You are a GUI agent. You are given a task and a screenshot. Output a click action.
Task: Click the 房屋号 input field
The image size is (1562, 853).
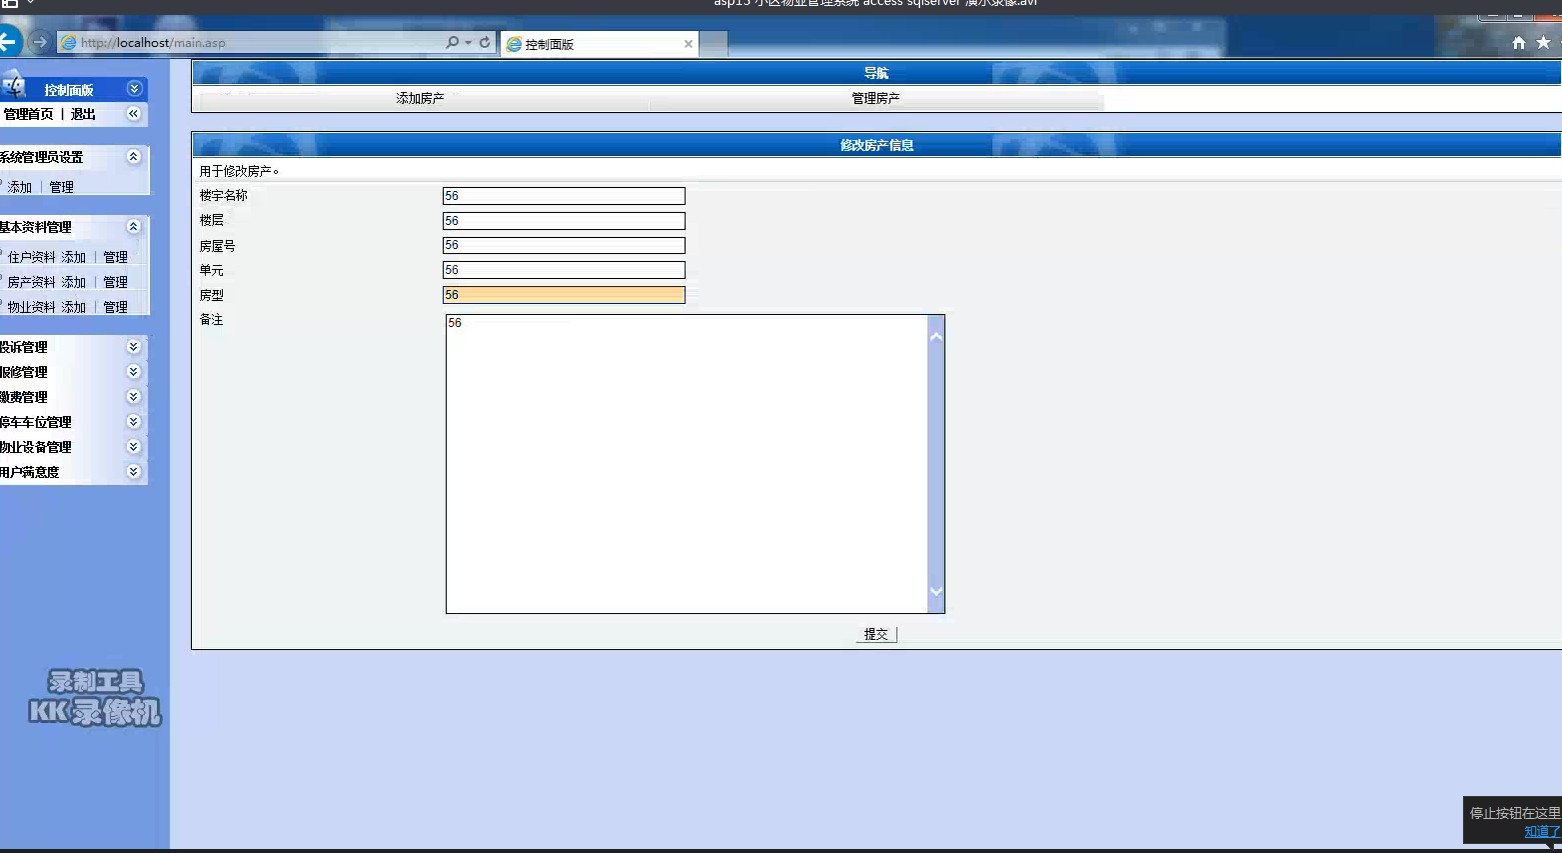tap(564, 245)
